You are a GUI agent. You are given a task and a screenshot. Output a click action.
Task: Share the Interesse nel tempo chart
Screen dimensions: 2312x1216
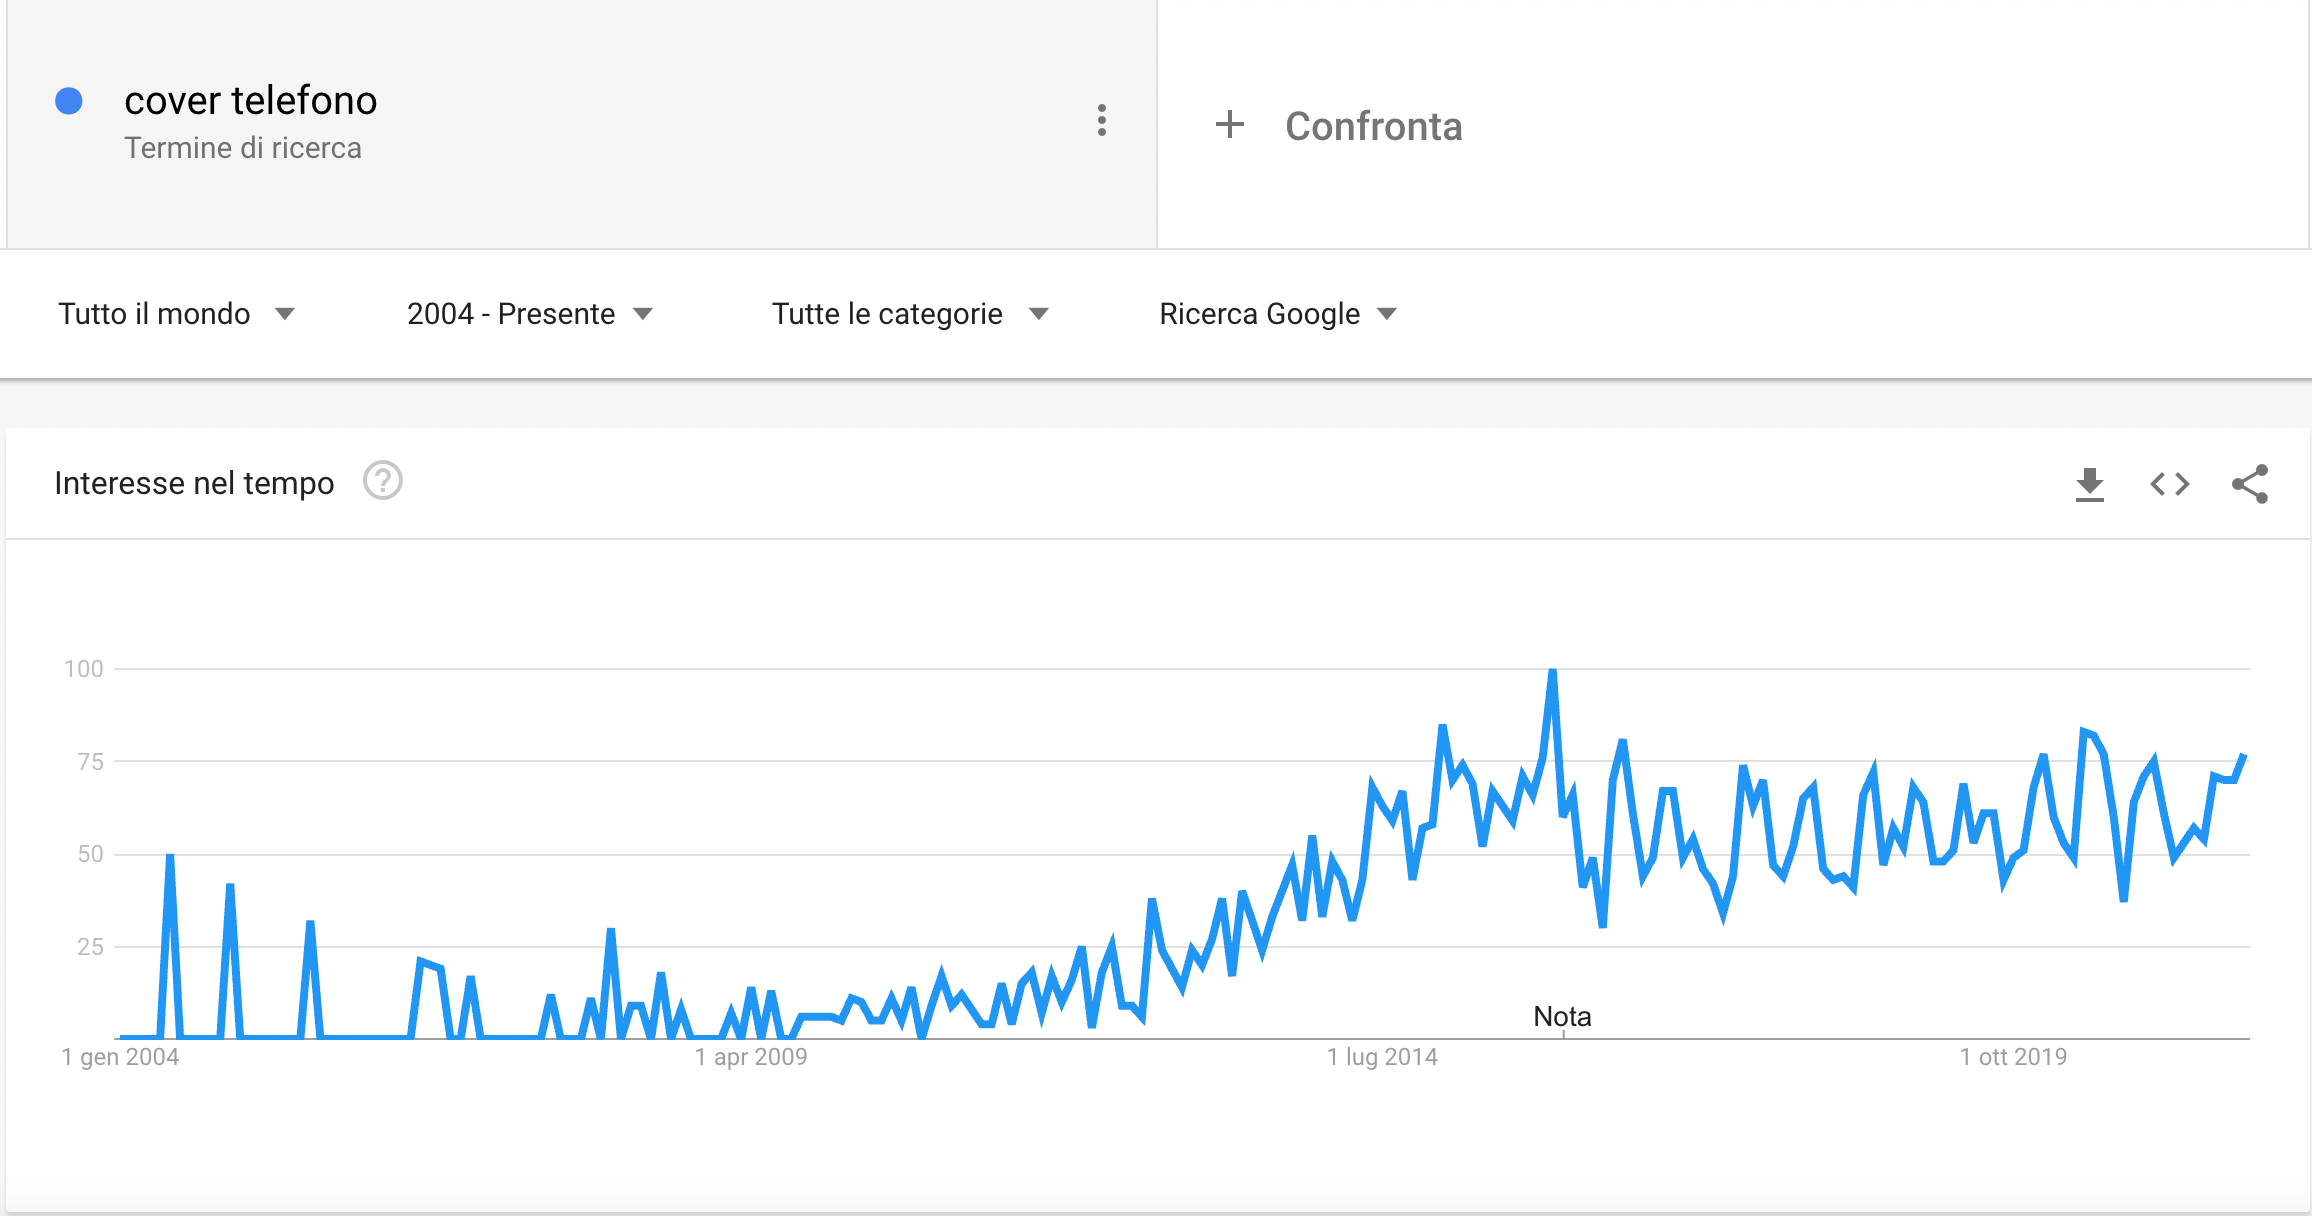pyautogui.click(x=2249, y=484)
